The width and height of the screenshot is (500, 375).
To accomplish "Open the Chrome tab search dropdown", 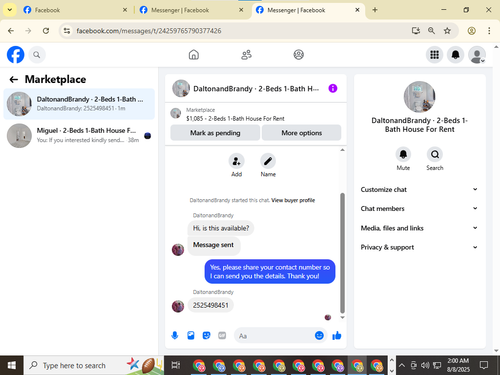I will click(10, 10).
